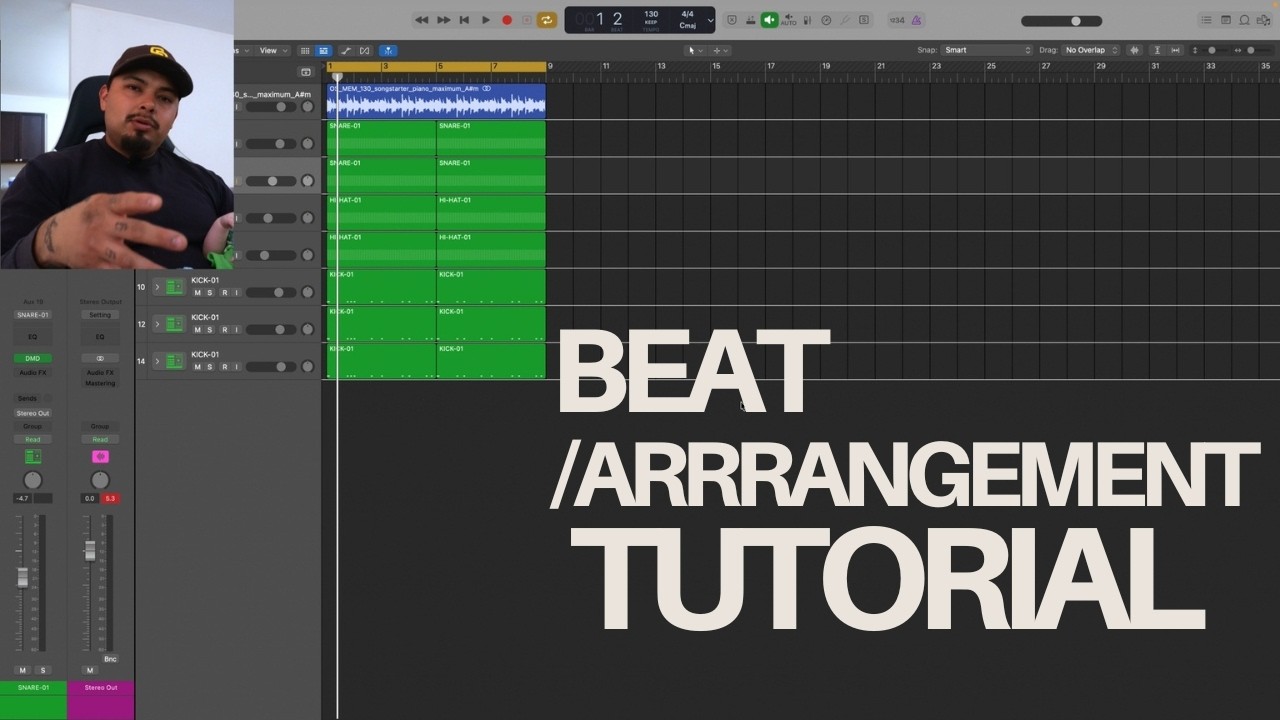
Task: Go to beginning with transport button
Action: pyautogui.click(x=465, y=20)
